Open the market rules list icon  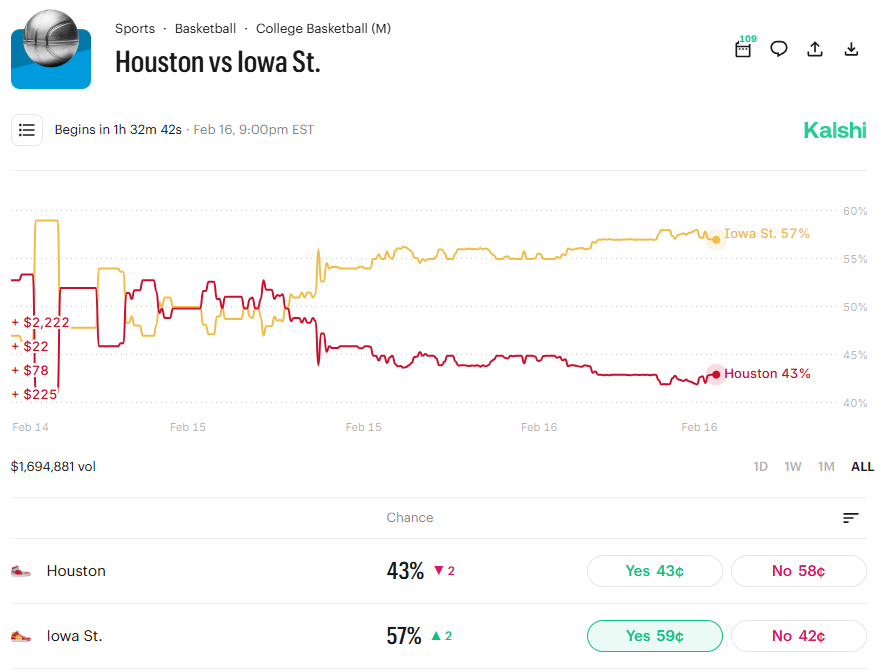[26, 130]
